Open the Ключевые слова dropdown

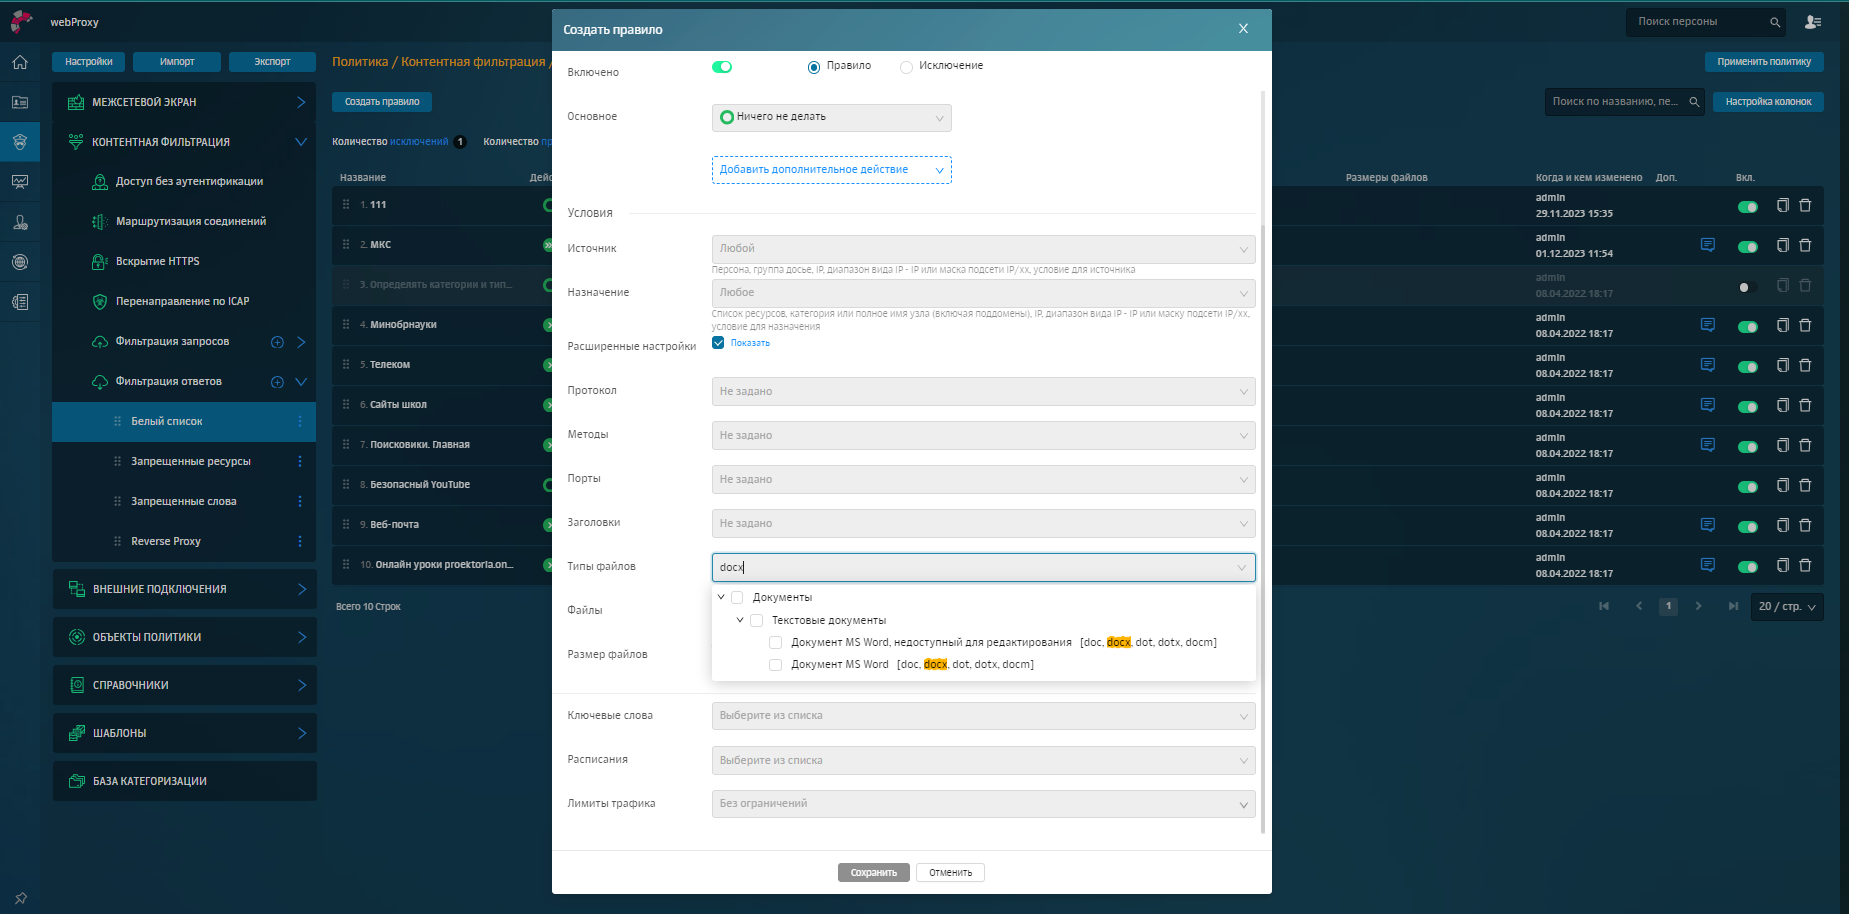984,716
